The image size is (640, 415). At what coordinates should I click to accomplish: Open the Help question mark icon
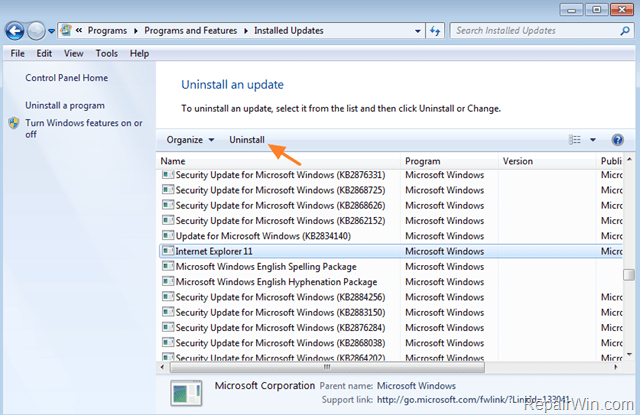point(617,140)
